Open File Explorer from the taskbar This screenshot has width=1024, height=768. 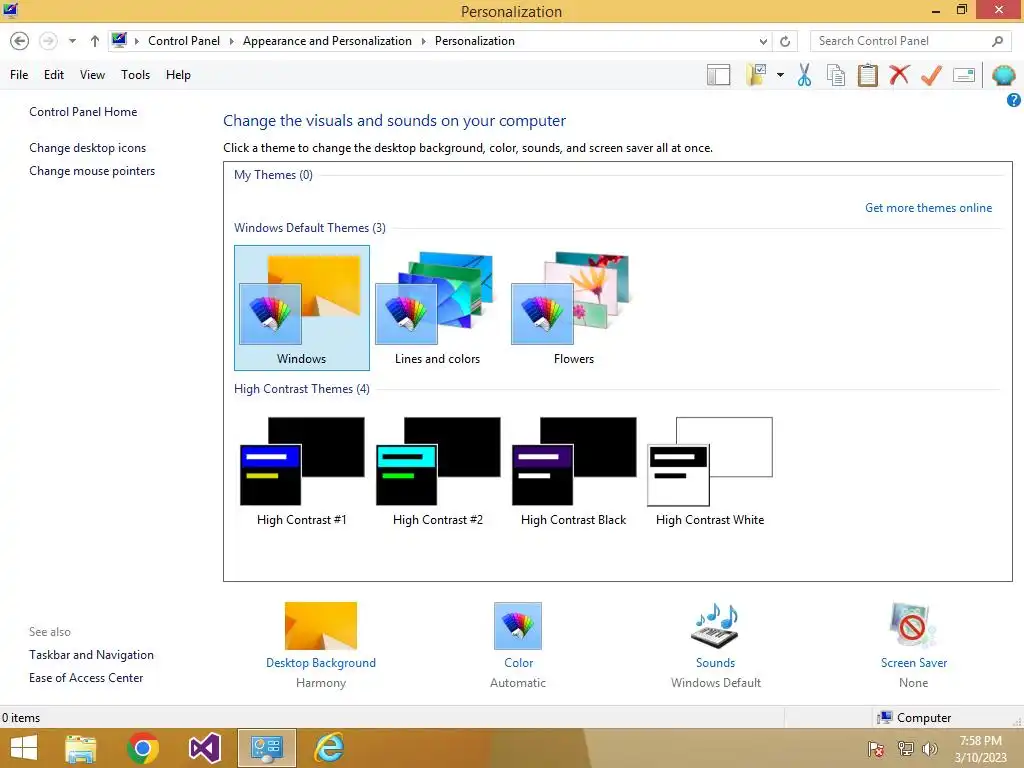(x=81, y=748)
